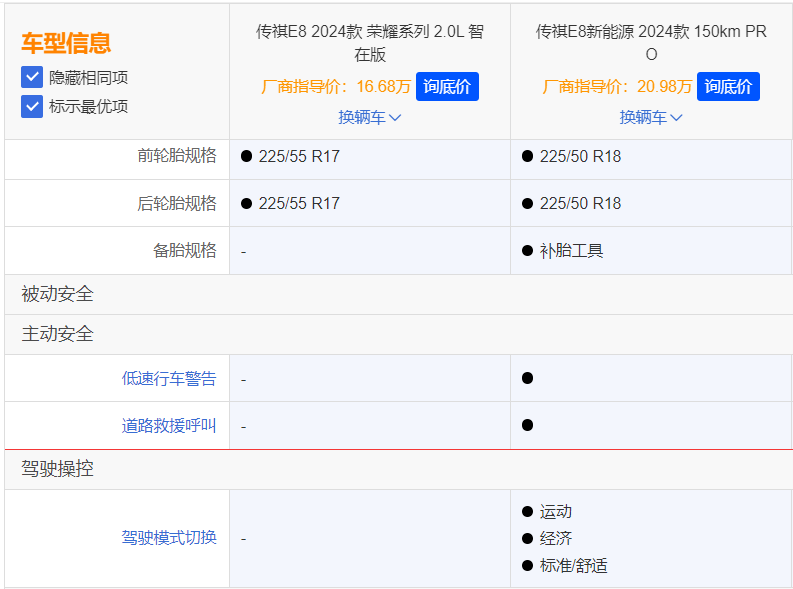
Task: Click the 标准/舒适 driving mode entry
Action: [x=574, y=566]
